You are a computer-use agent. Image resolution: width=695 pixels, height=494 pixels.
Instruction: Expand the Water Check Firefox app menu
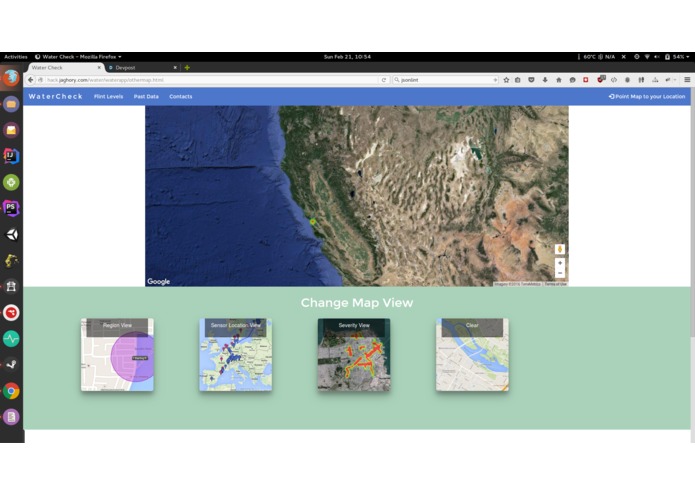78,57
